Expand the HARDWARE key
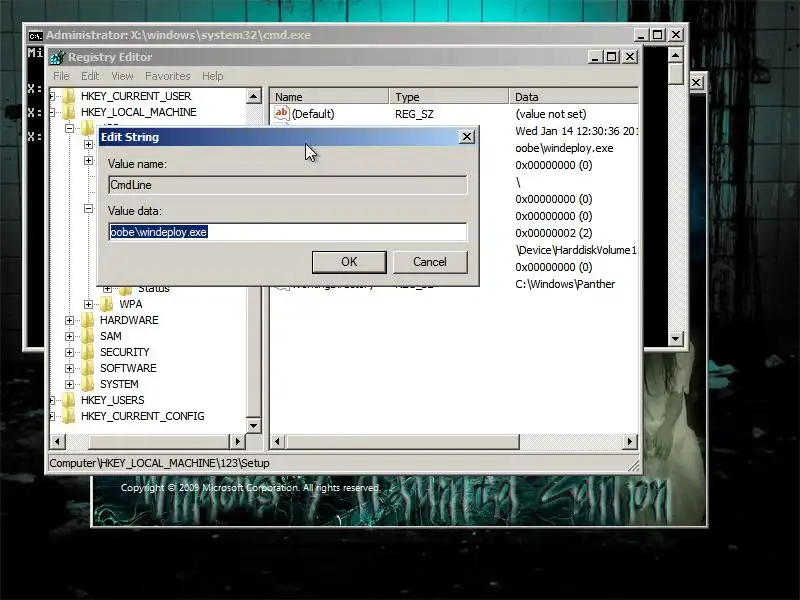Screen dimensions: 800x600 69,320
